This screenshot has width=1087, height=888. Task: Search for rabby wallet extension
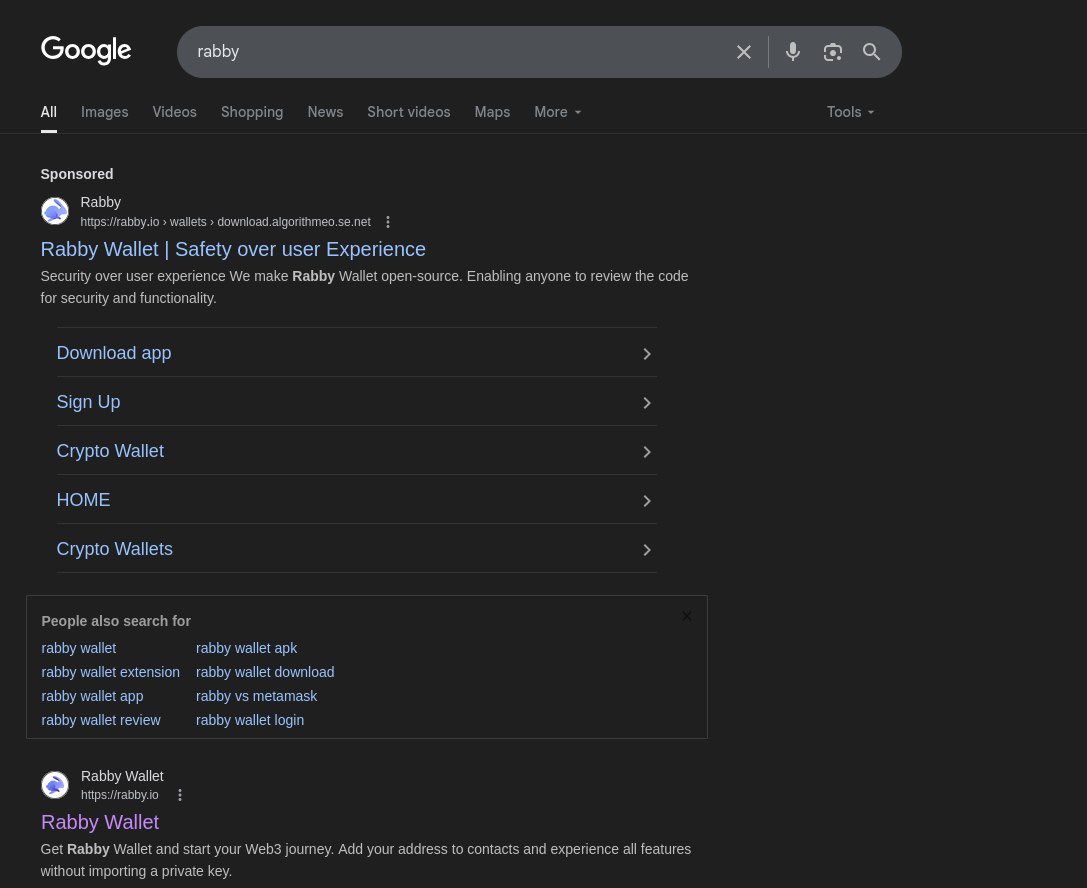(x=110, y=672)
